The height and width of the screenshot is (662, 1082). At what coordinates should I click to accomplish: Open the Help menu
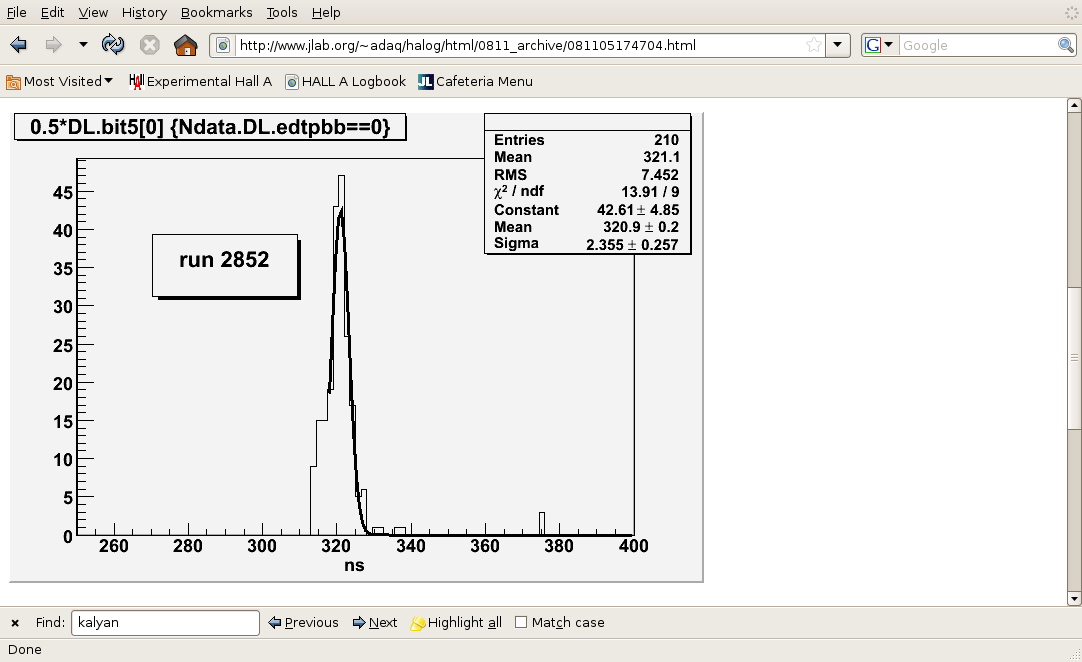(326, 12)
